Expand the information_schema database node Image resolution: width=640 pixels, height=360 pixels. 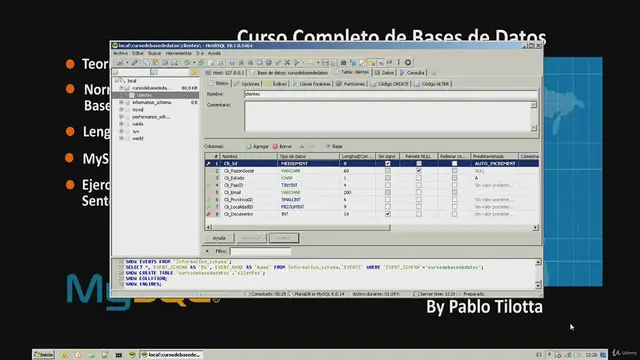click(121, 102)
